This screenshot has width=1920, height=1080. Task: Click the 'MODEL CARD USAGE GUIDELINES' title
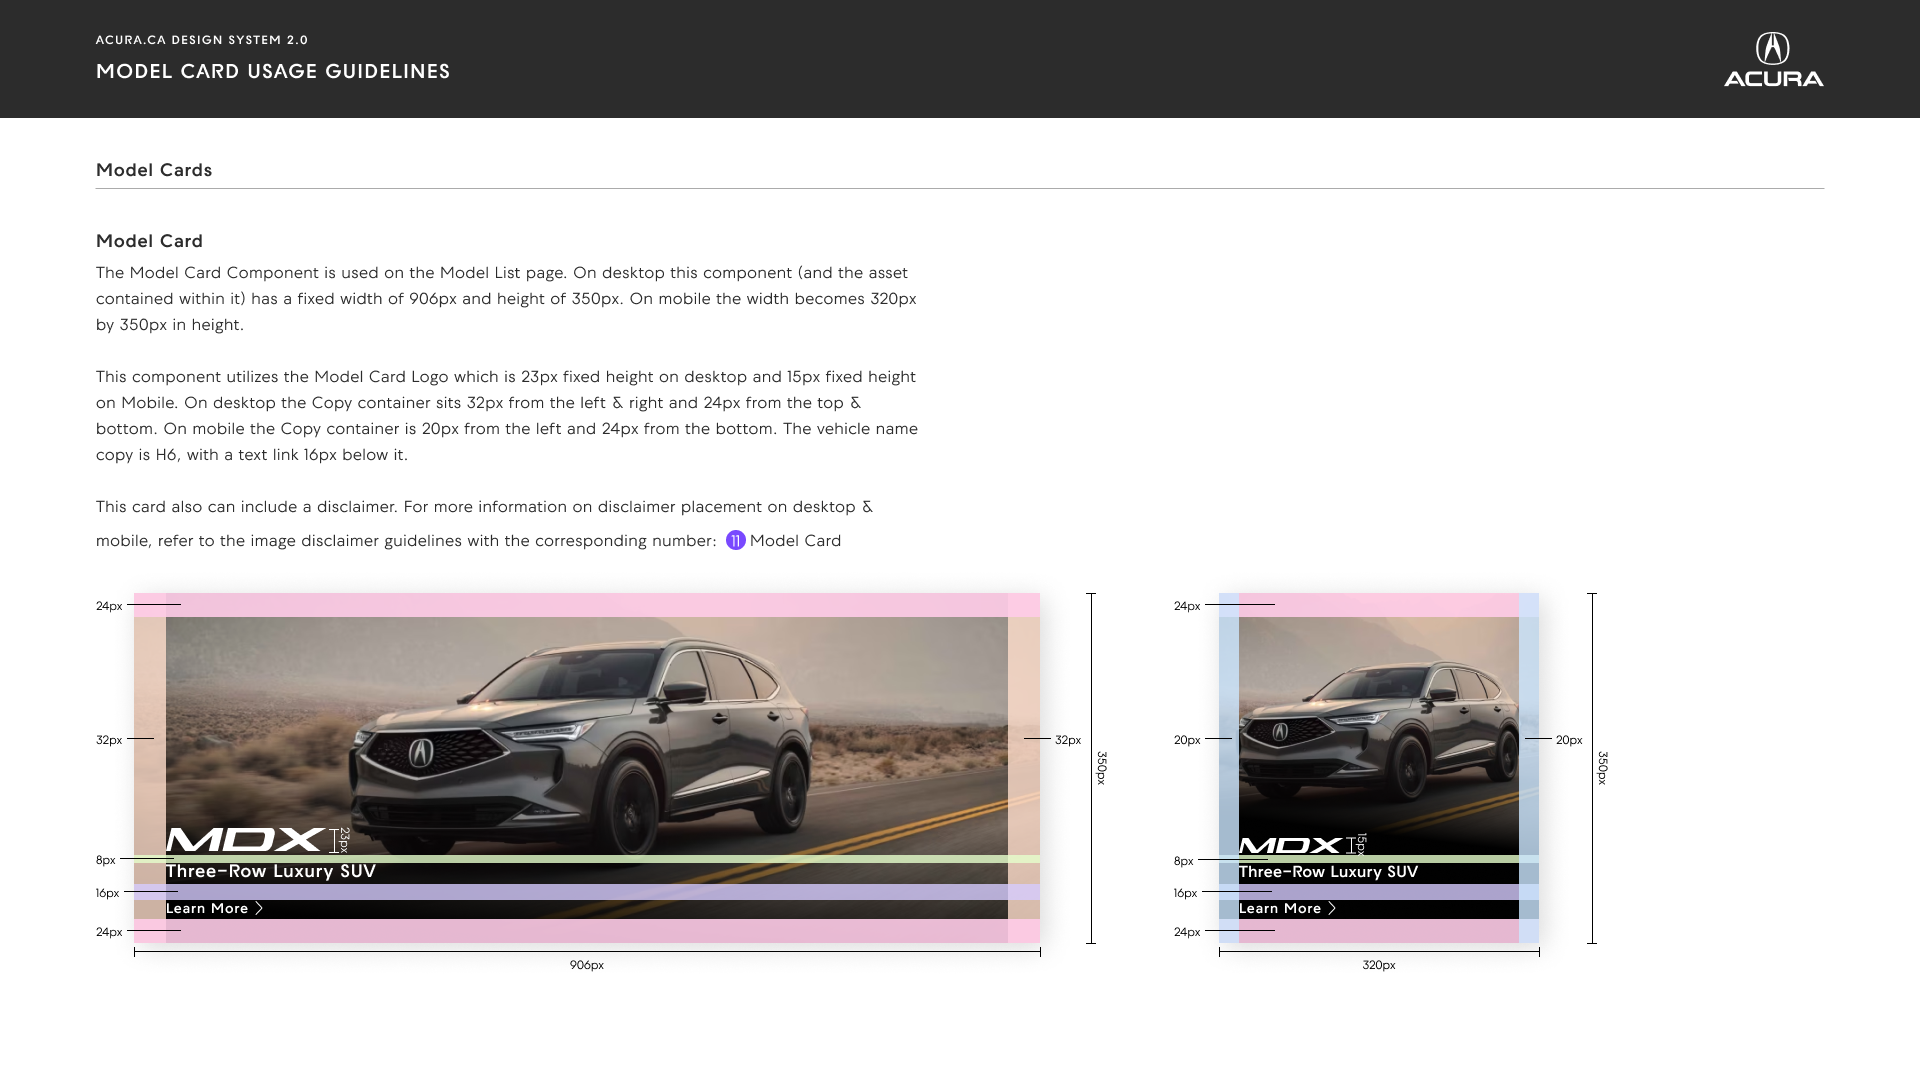click(x=273, y=72)
